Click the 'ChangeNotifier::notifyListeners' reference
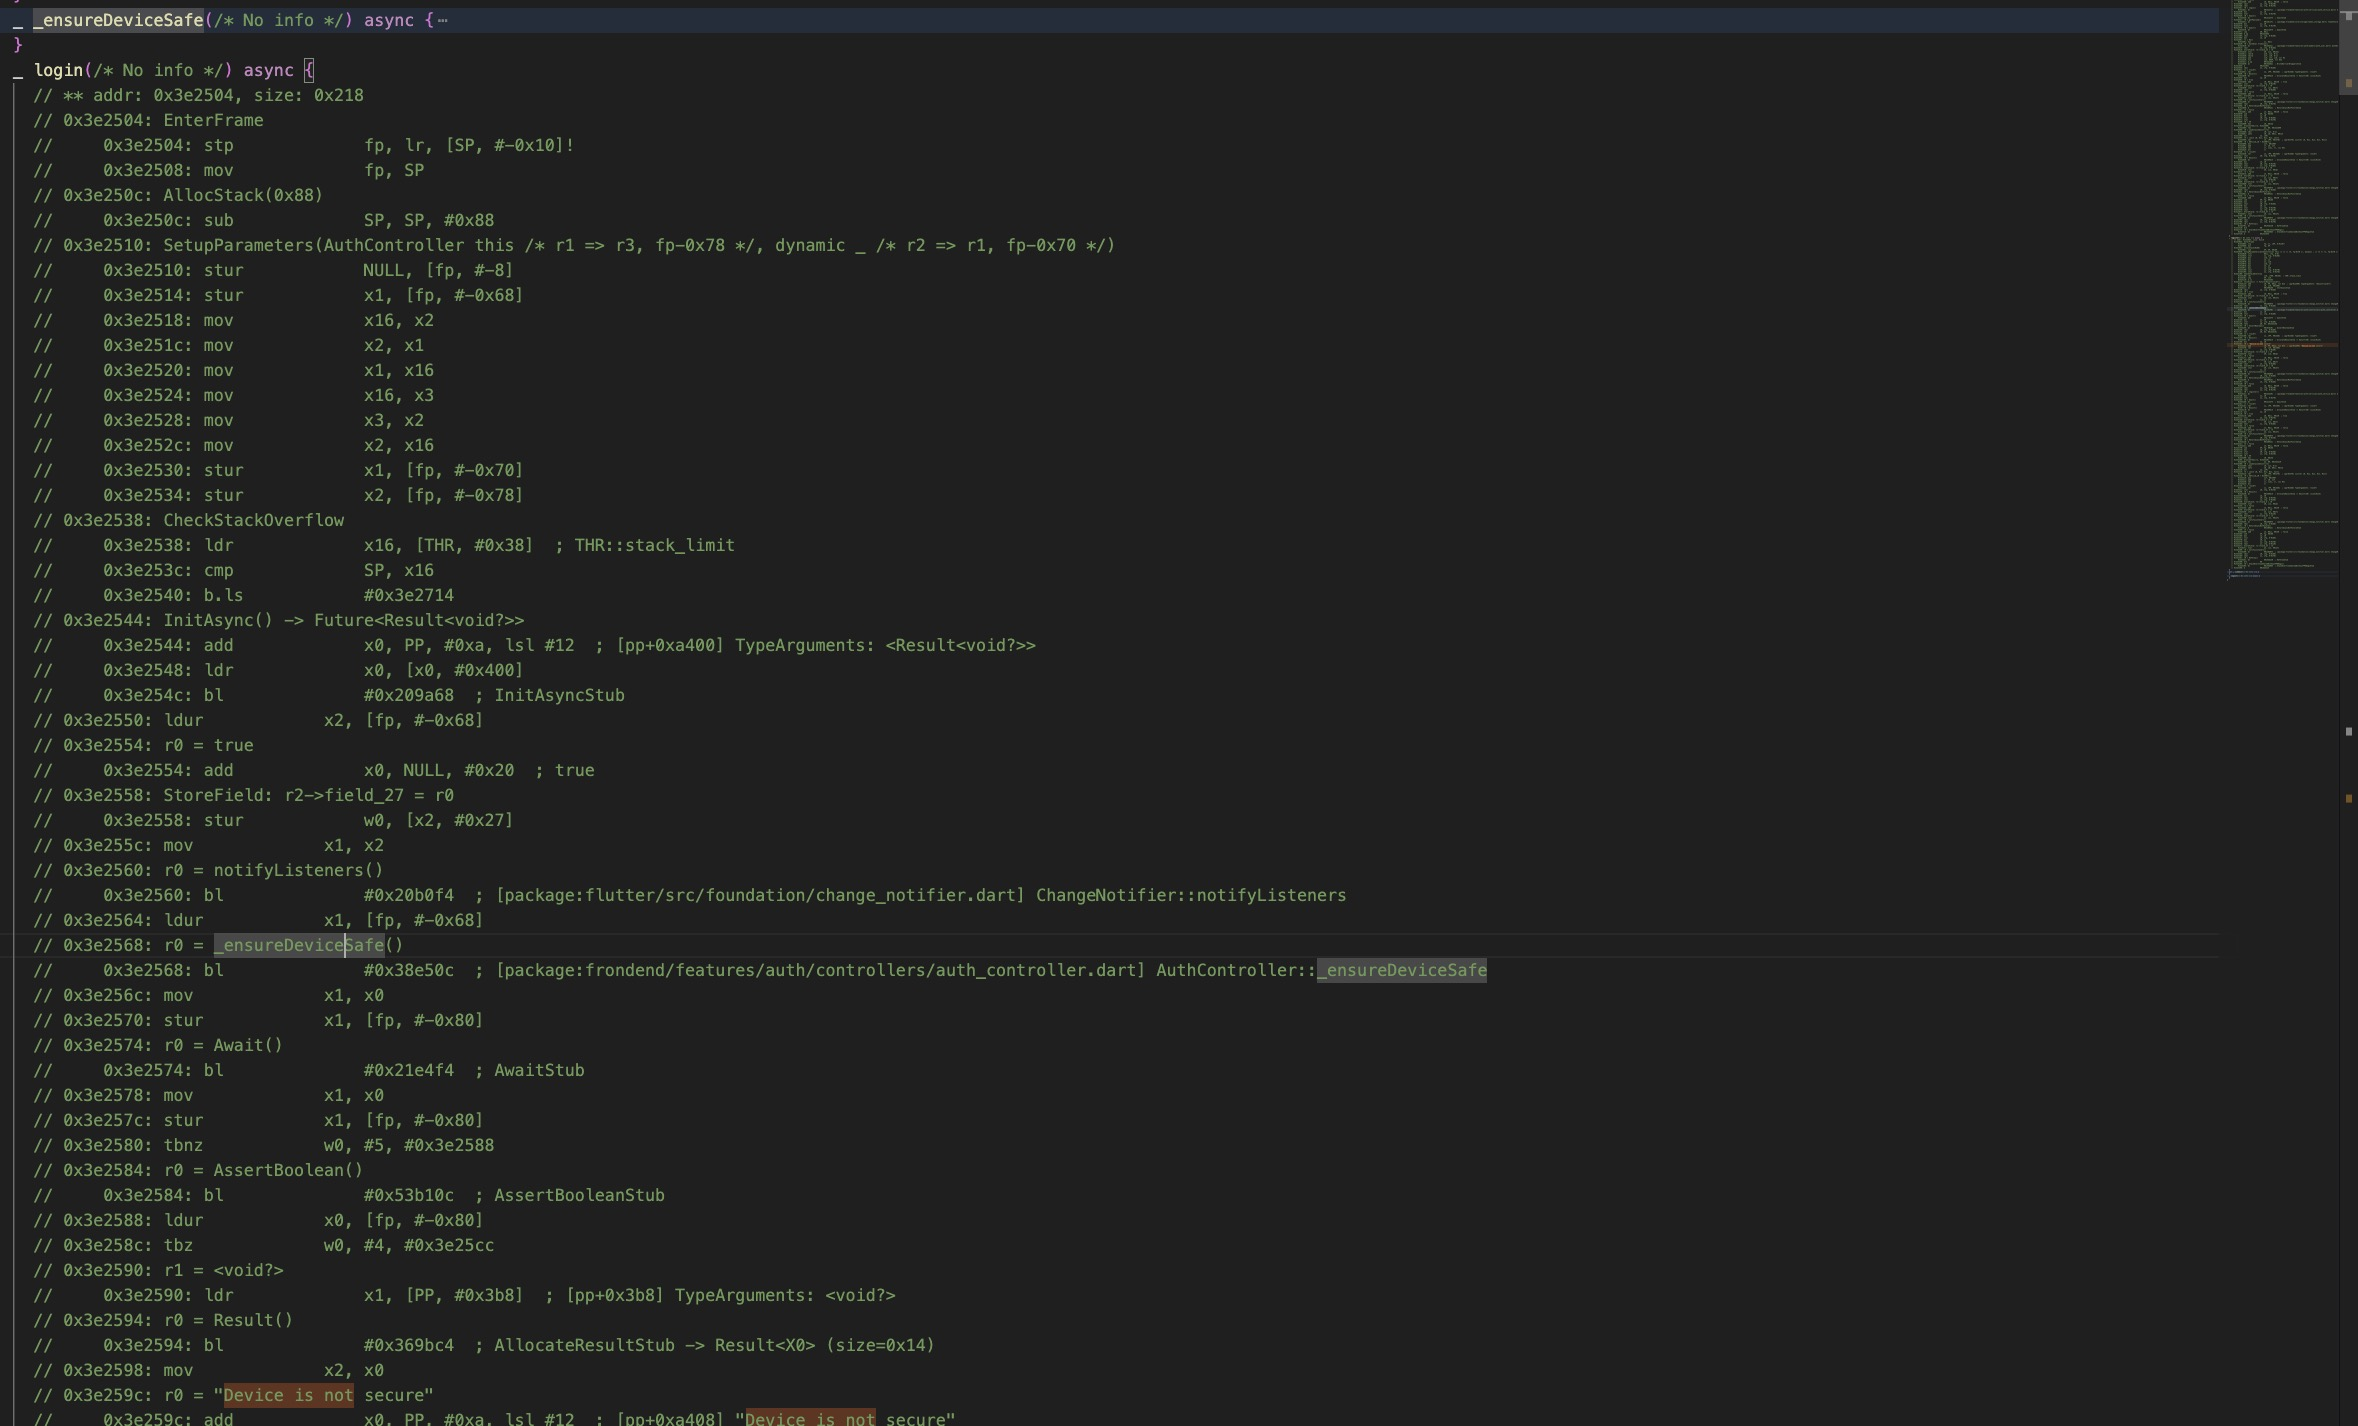Image resolution: width=2358 pixels, height=1426 pixels. click(x=1191, y=895)
